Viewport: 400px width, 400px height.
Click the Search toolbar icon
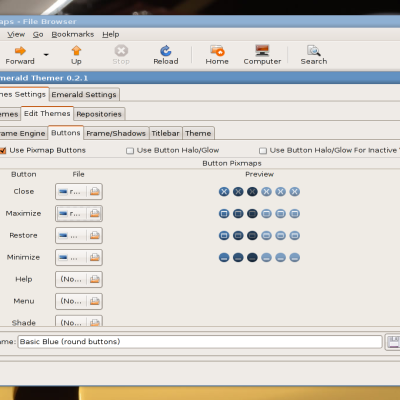314,51
